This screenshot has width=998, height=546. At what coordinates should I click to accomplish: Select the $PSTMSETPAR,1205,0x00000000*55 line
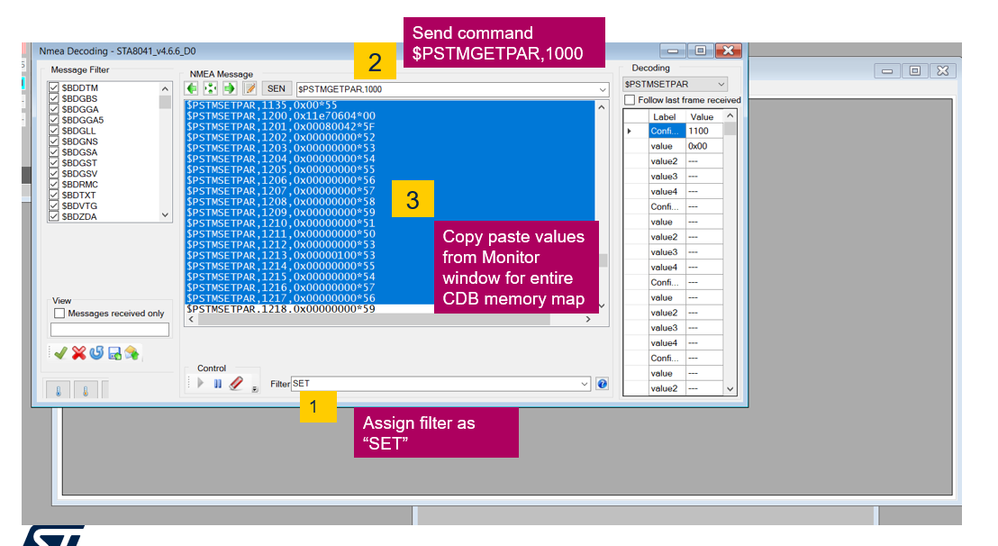[x=281, y=169]
